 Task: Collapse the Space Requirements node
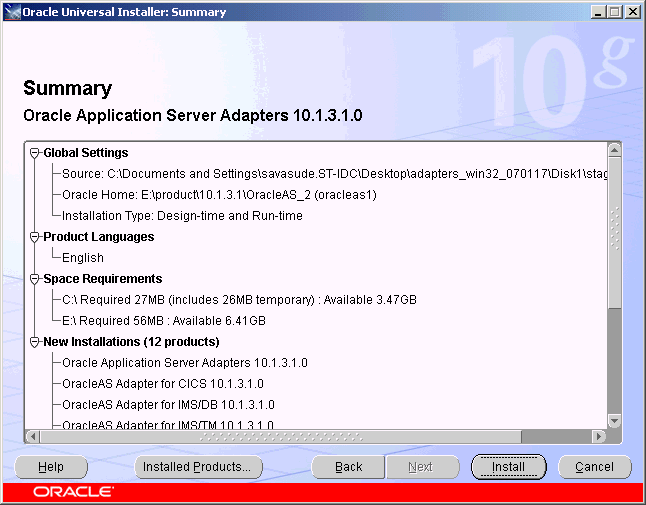[35, 279]
